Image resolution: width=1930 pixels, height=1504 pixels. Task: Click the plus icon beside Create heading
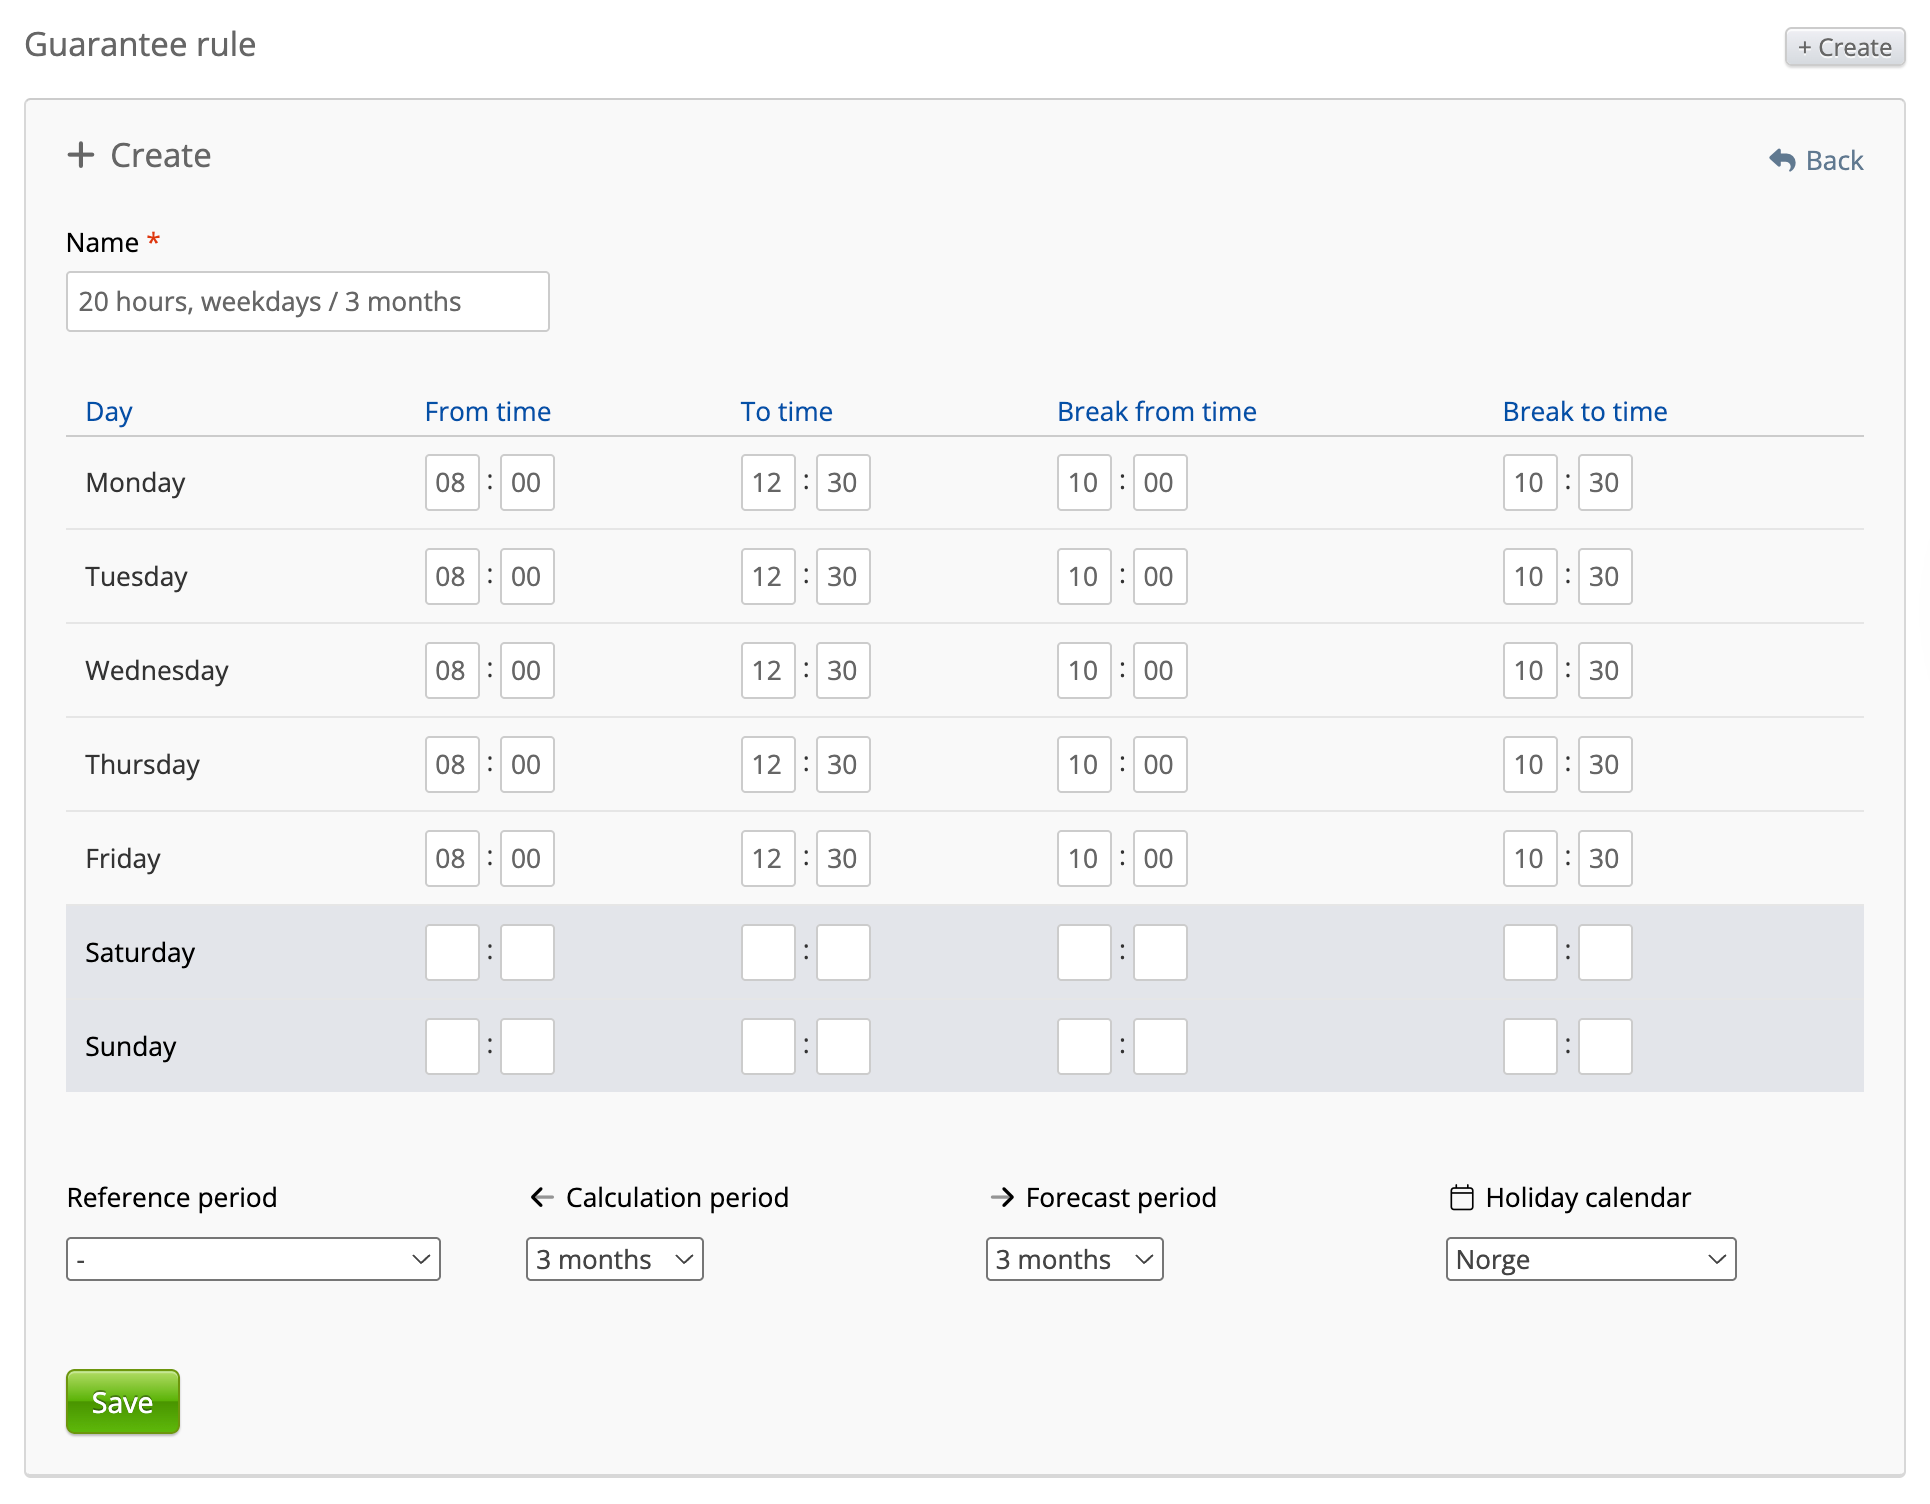(x=80, y=155)
